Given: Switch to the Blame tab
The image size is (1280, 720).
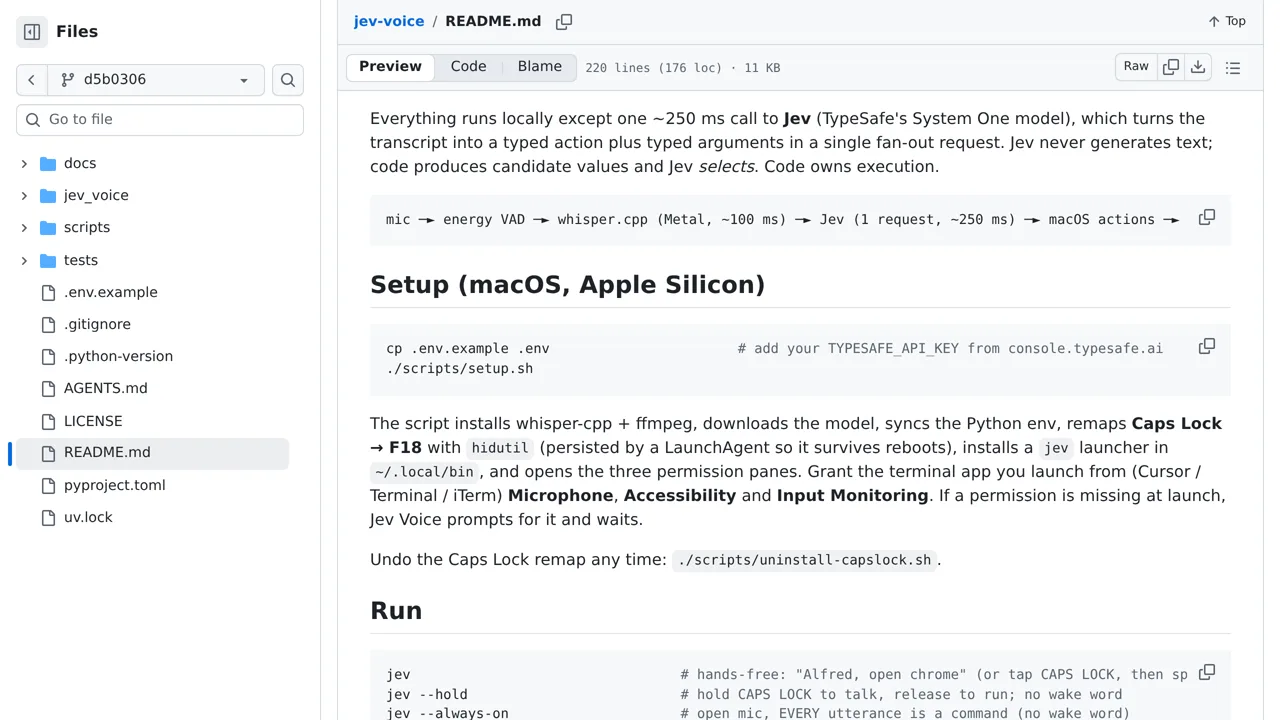Looking at the screenshot, I should (540, 67).
